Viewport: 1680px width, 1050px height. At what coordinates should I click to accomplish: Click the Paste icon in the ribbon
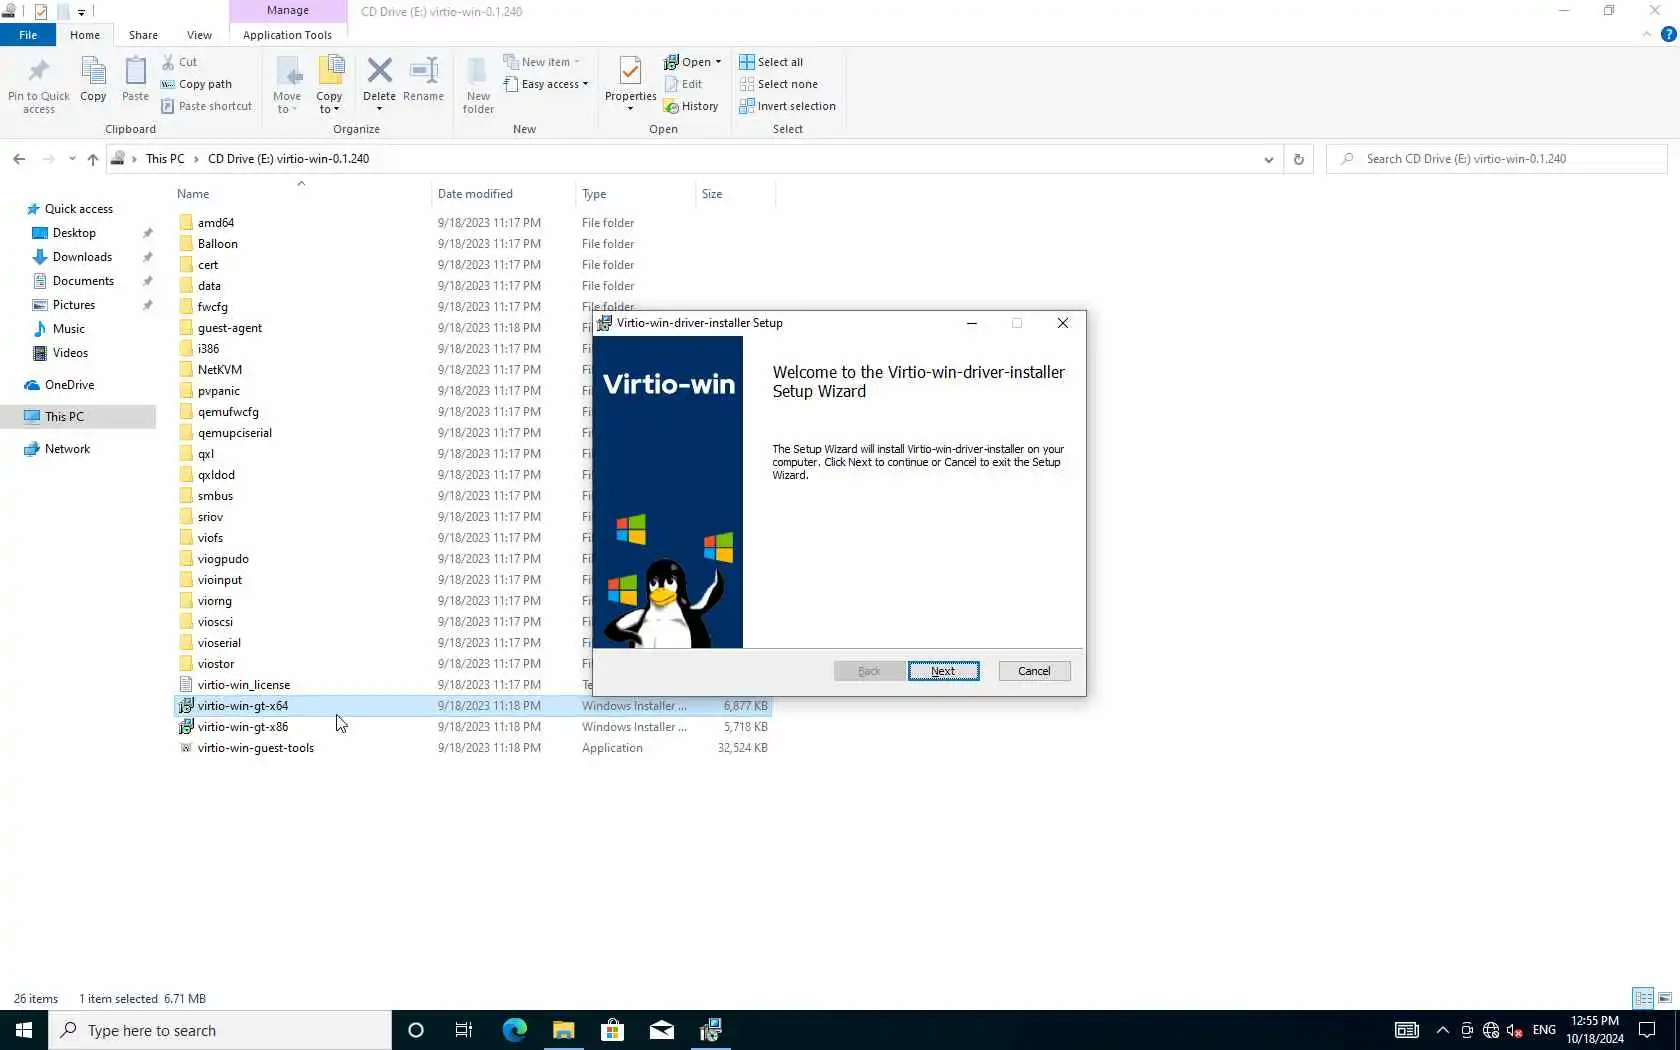[x=135, y=72]
